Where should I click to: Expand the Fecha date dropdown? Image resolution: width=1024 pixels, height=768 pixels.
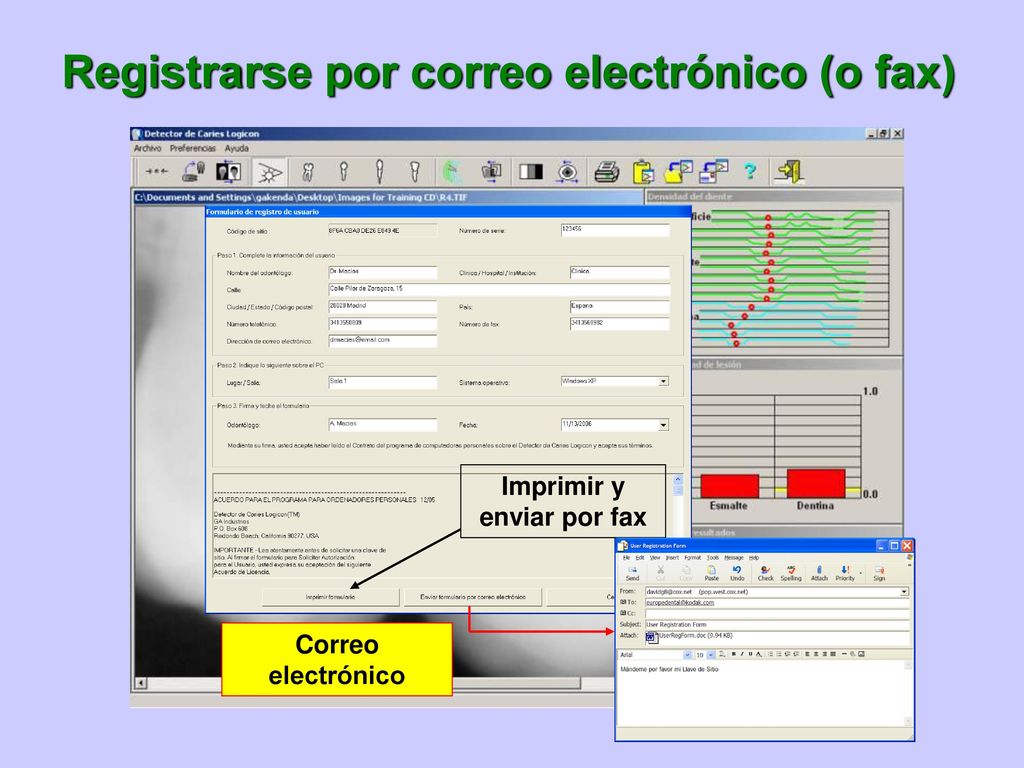click(664, 425)
